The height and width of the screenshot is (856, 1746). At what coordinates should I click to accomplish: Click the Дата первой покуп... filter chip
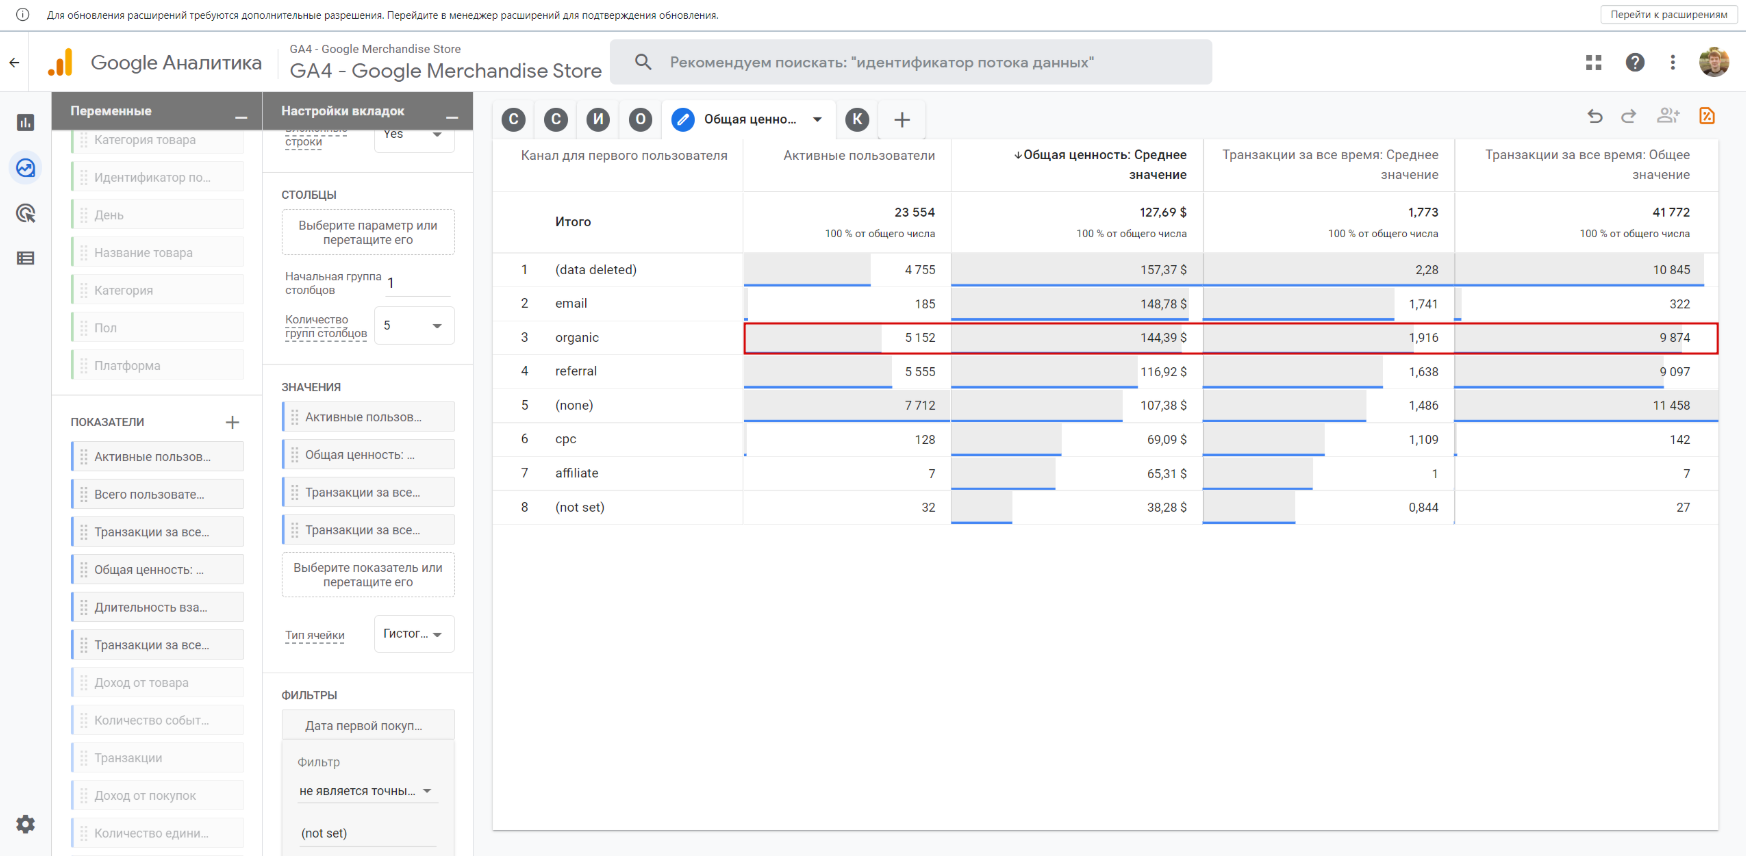point(368,726)
